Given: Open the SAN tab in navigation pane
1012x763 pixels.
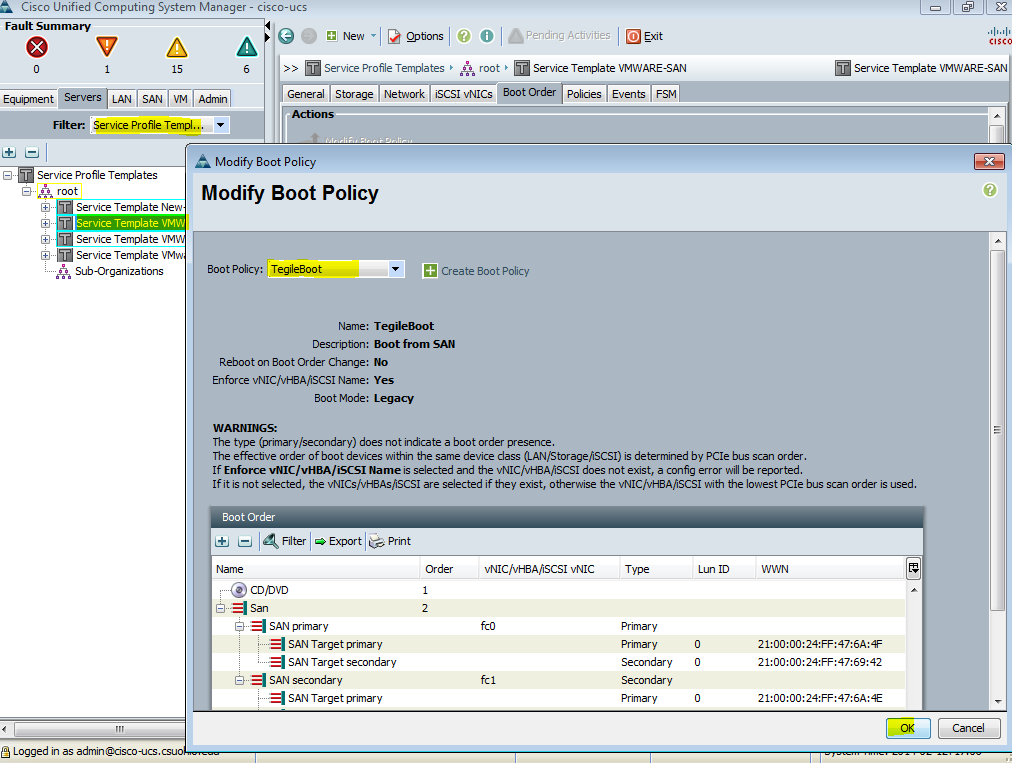Looking at the screenshot, I should tap(152, 99).
